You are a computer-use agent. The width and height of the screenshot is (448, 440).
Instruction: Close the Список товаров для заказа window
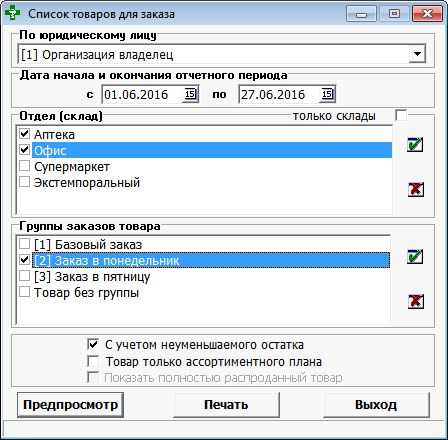(427, 14)
